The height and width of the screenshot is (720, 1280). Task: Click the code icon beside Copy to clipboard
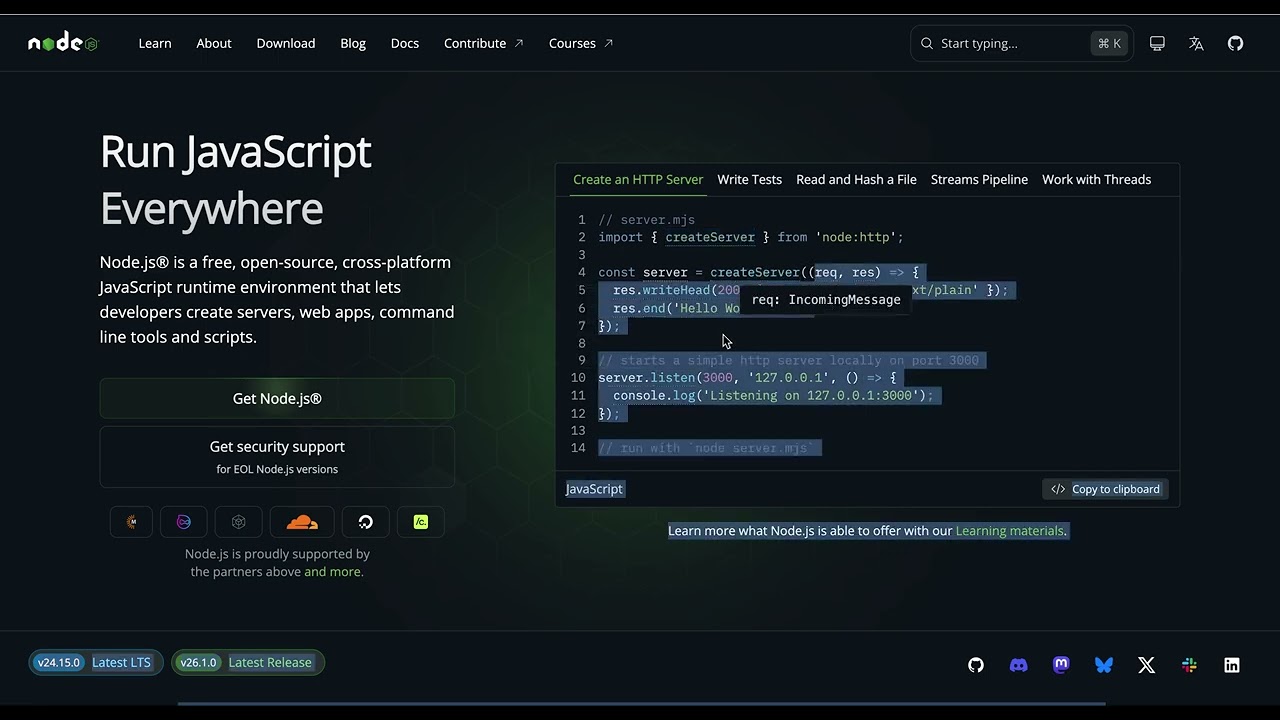coord(1058,489)
